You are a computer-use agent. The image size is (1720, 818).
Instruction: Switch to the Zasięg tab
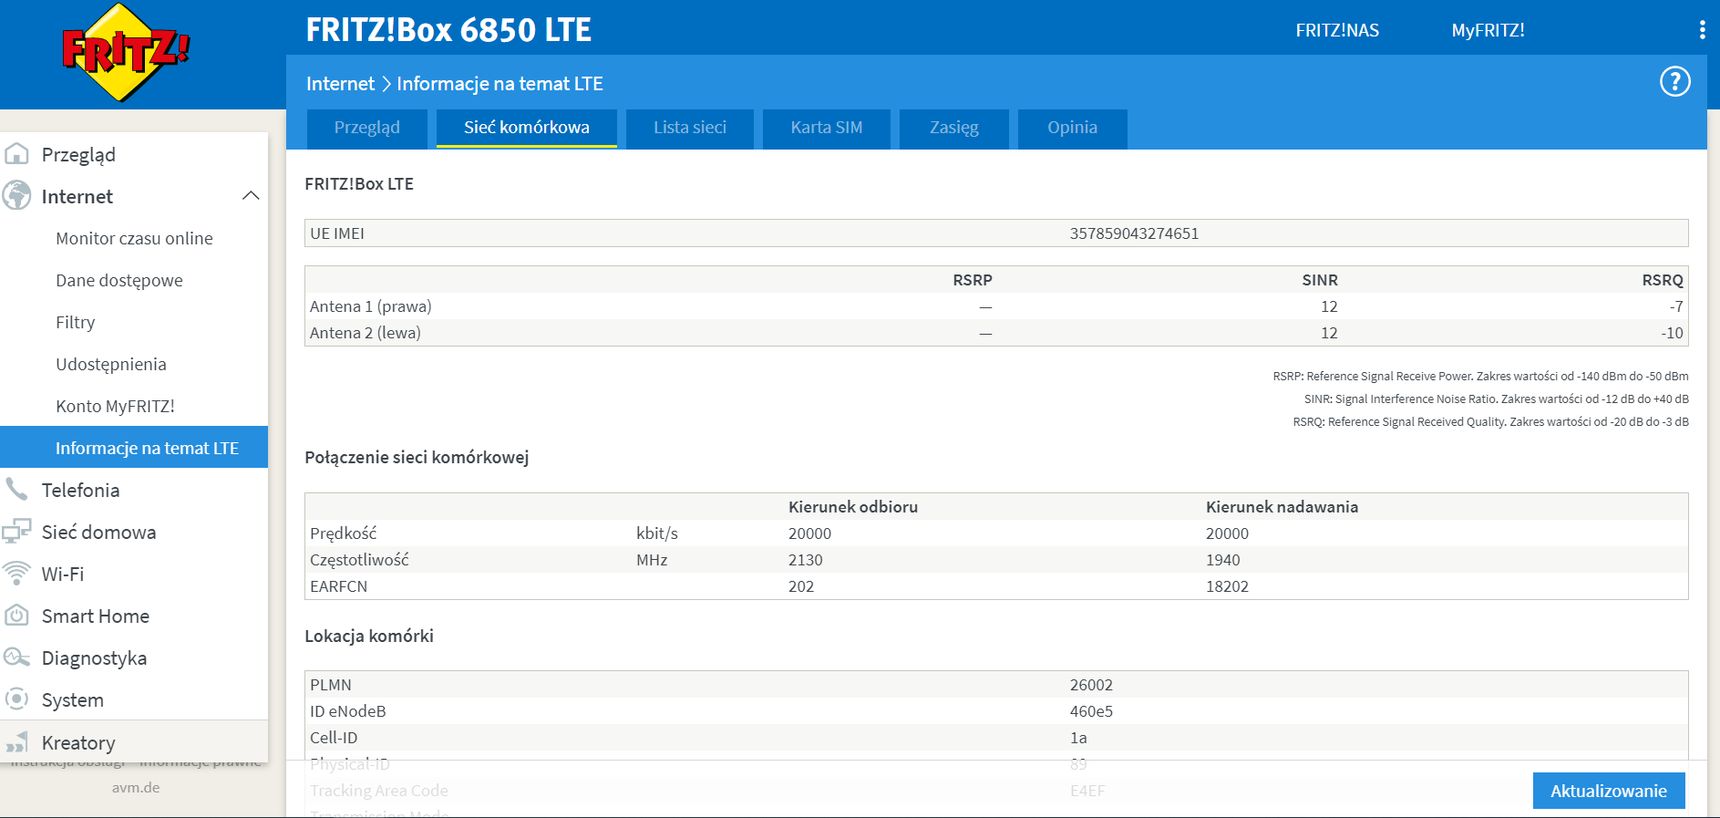pyautogui.click(x=954, y=128)
